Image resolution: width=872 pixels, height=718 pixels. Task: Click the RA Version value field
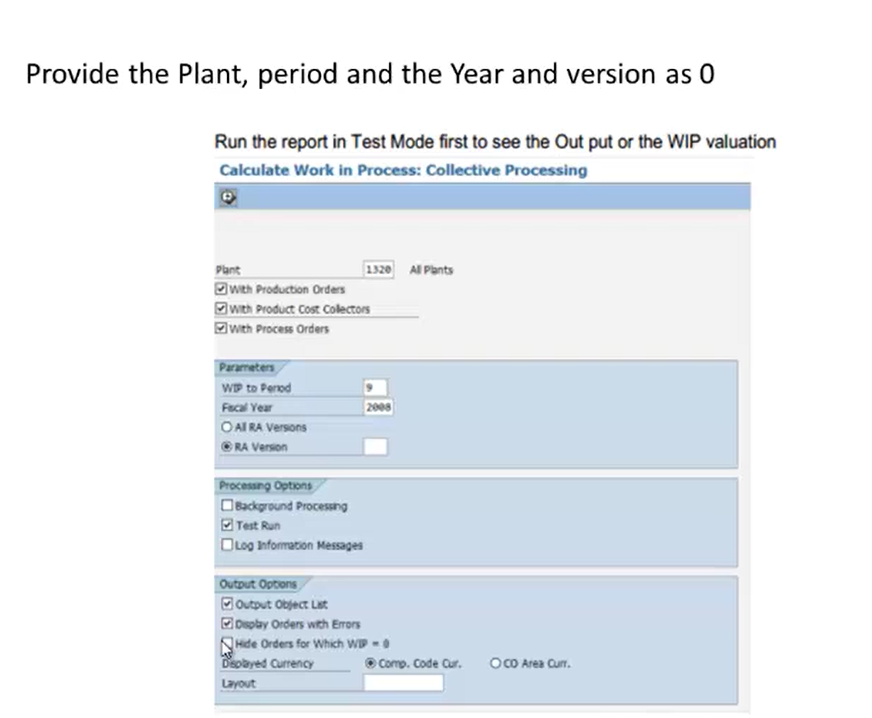click(375, 447)
